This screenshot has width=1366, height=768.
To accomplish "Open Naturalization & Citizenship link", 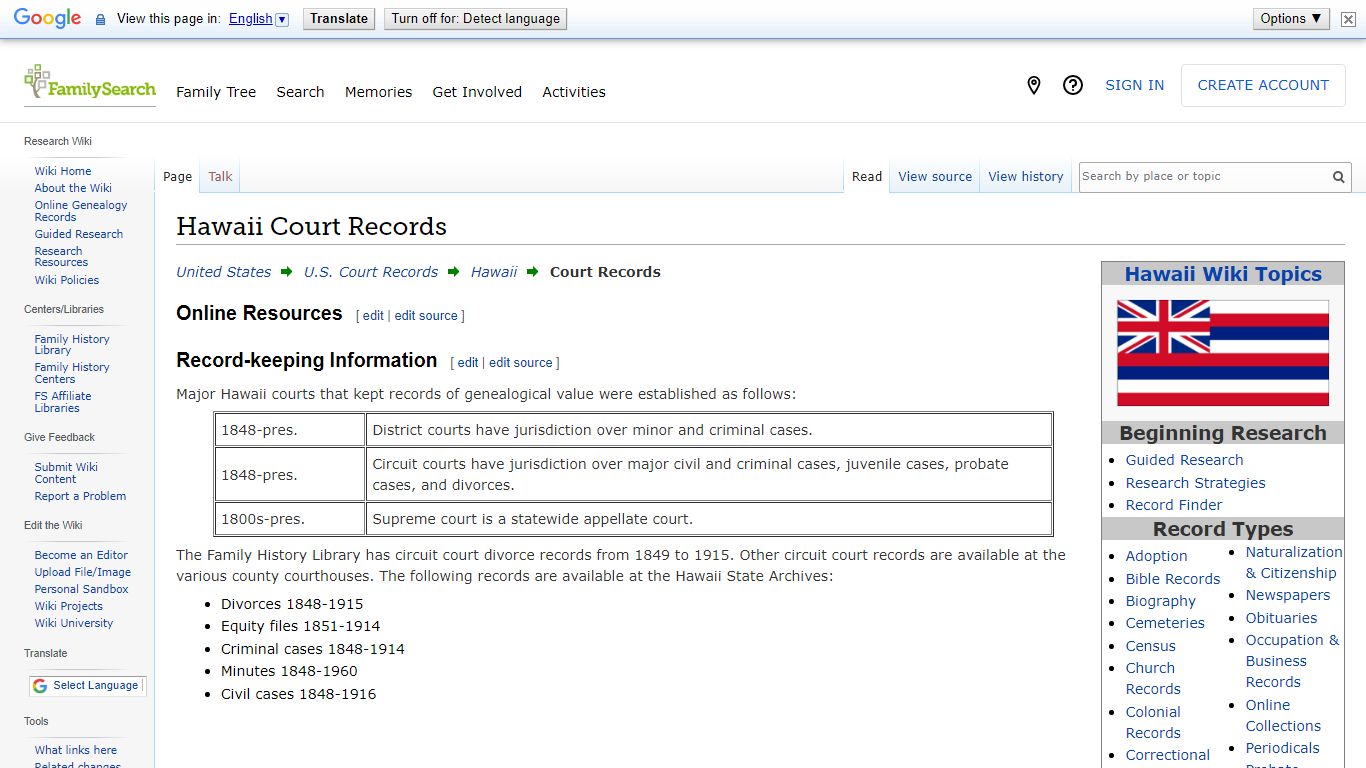I will (x=1293, y=562).
